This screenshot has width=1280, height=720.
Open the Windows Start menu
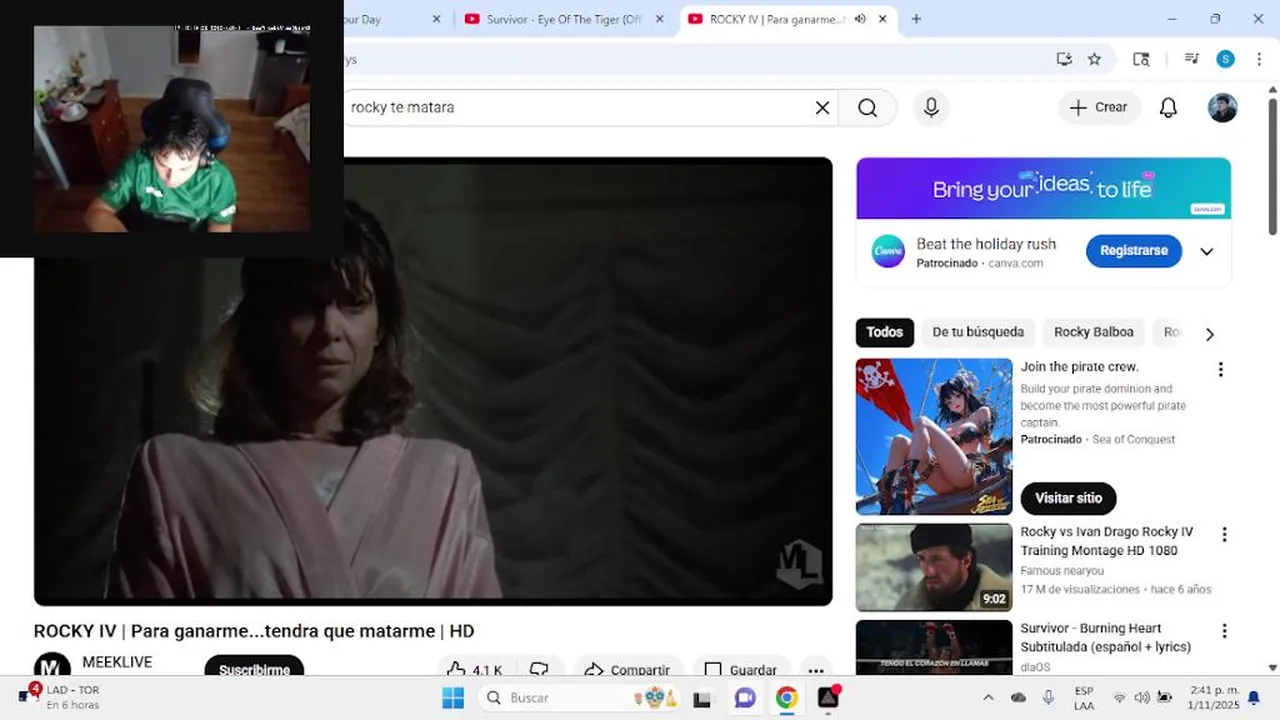click(x=453, y=697)
